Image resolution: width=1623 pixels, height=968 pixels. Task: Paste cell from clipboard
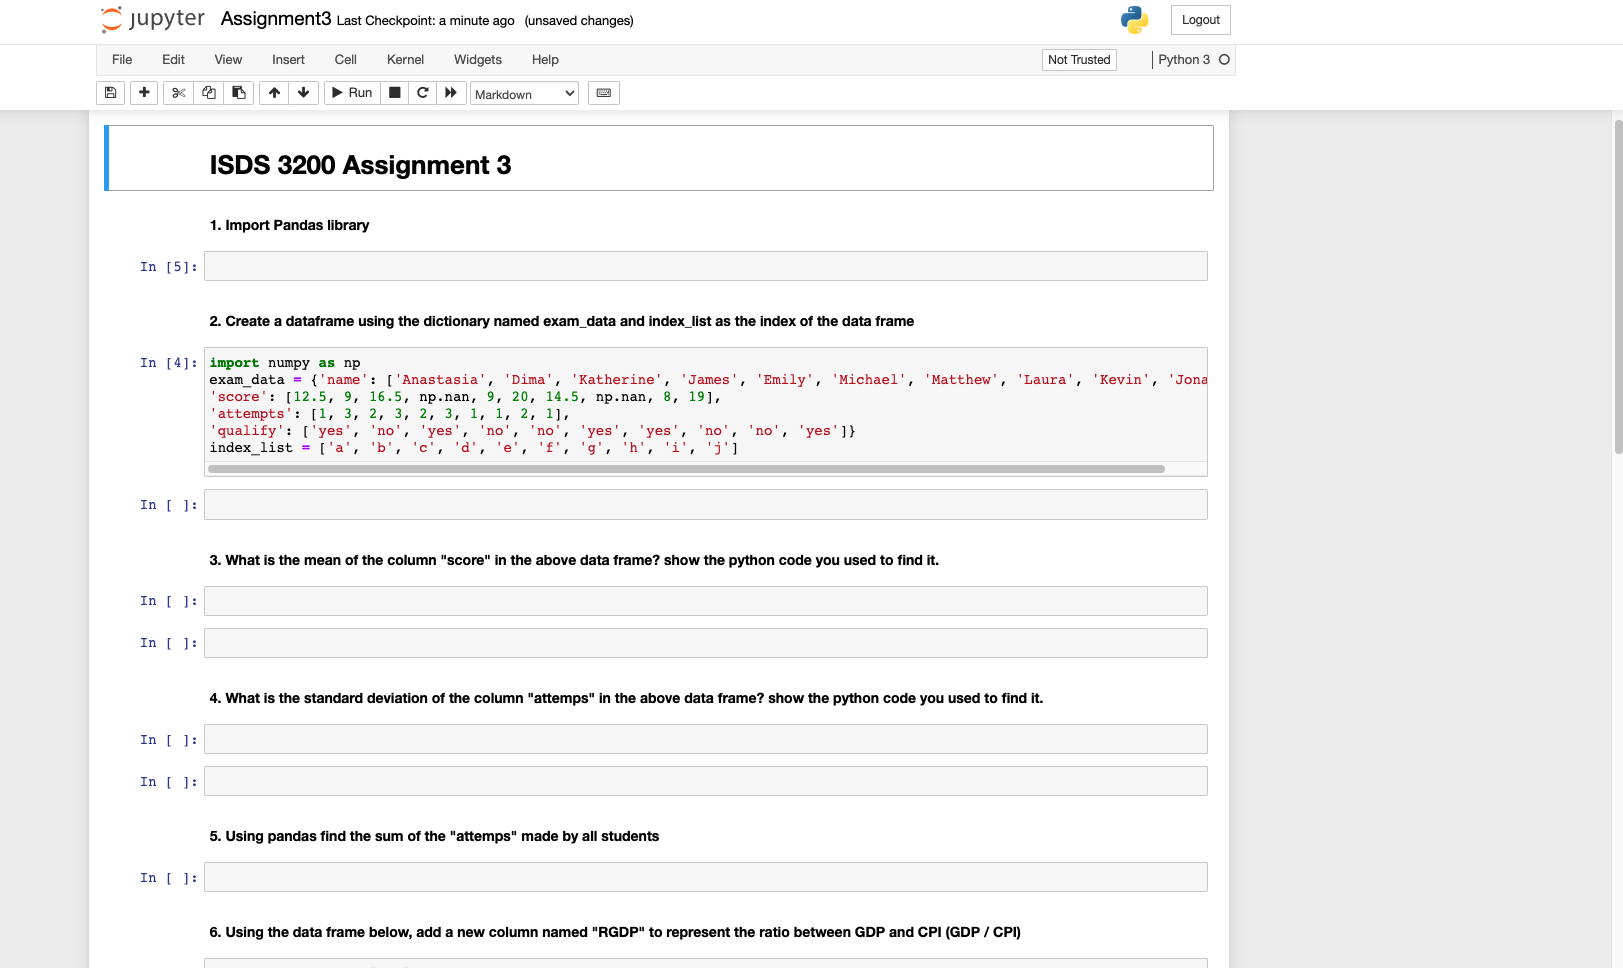click(x=238, y=92)
